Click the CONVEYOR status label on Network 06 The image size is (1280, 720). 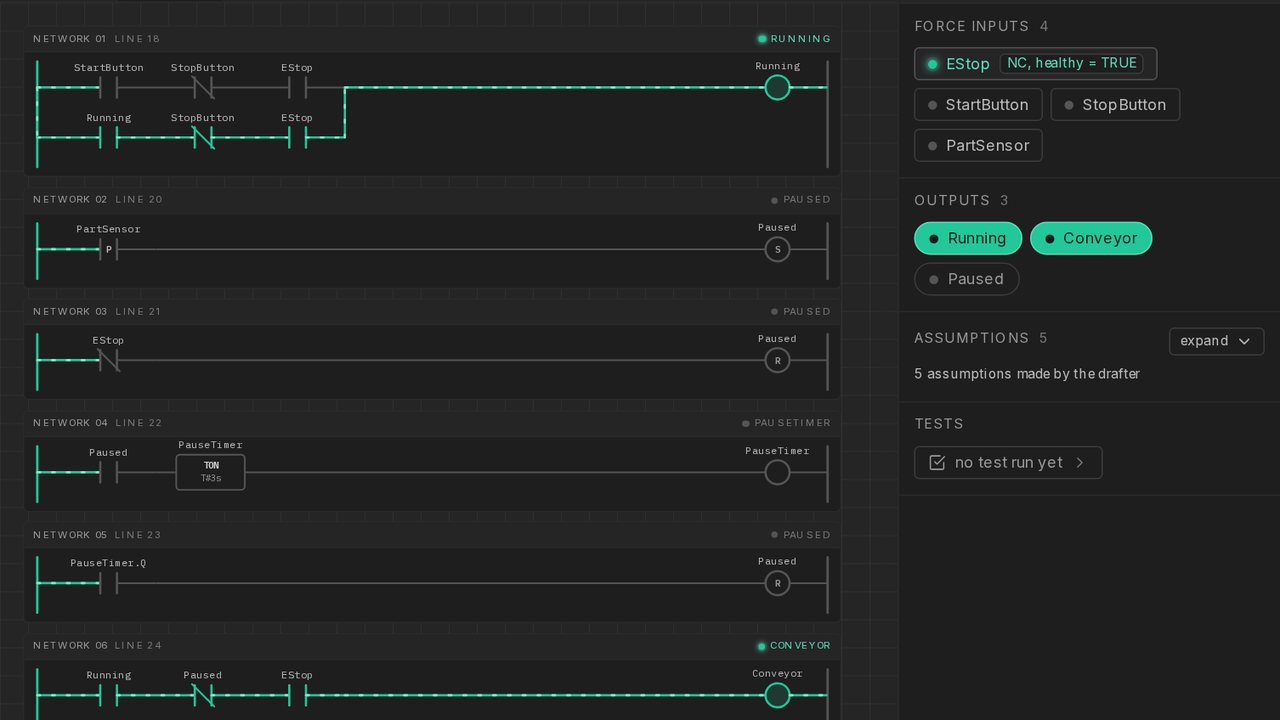(794, 646)
